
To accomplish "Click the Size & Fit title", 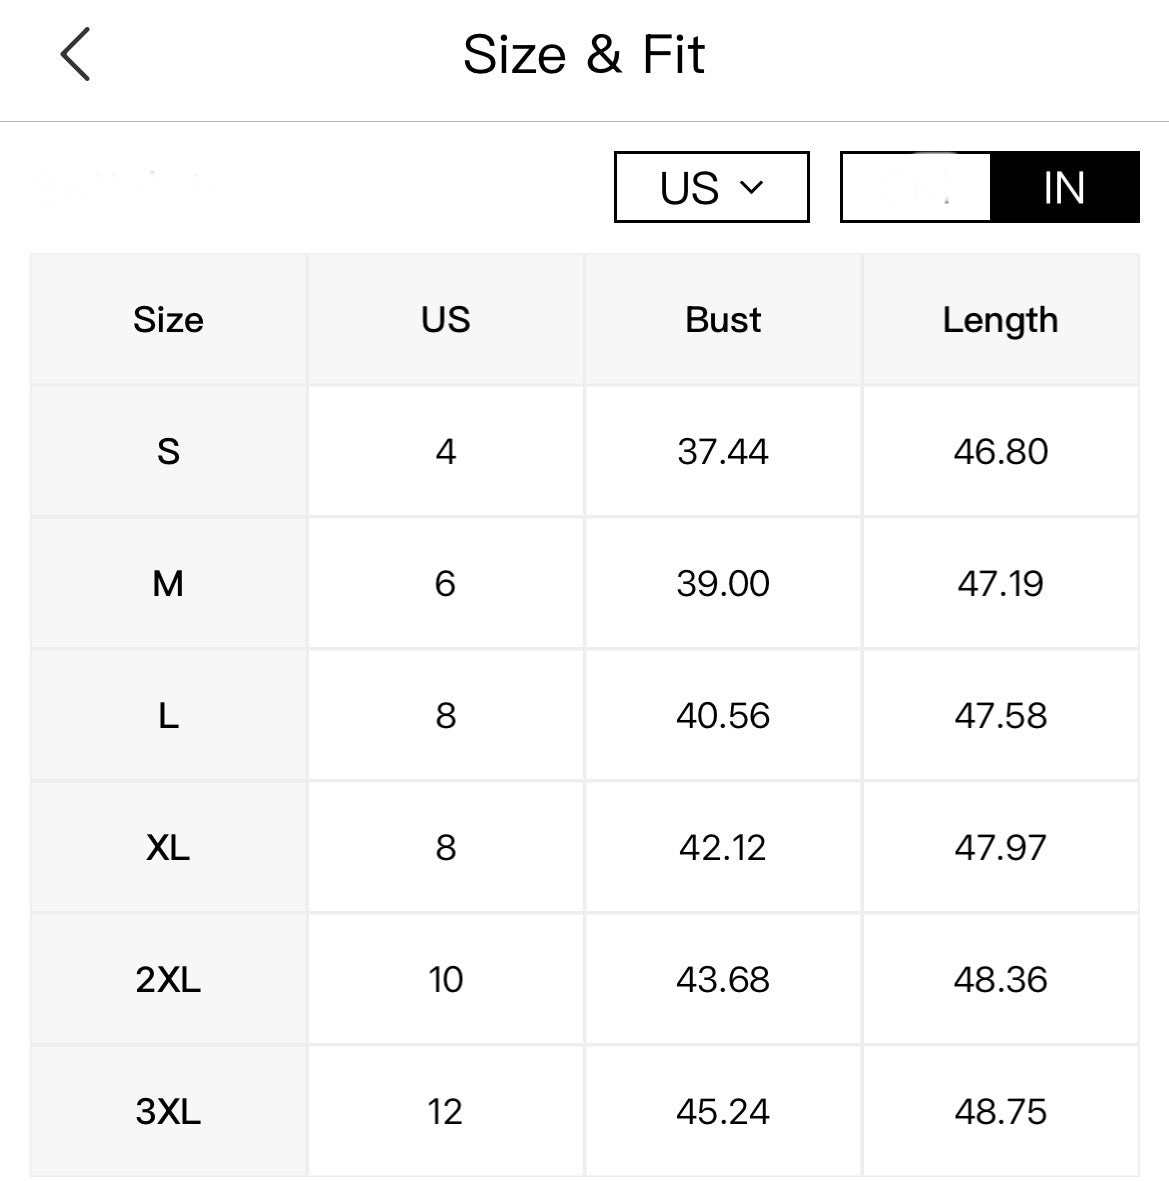I will [584, 54].
